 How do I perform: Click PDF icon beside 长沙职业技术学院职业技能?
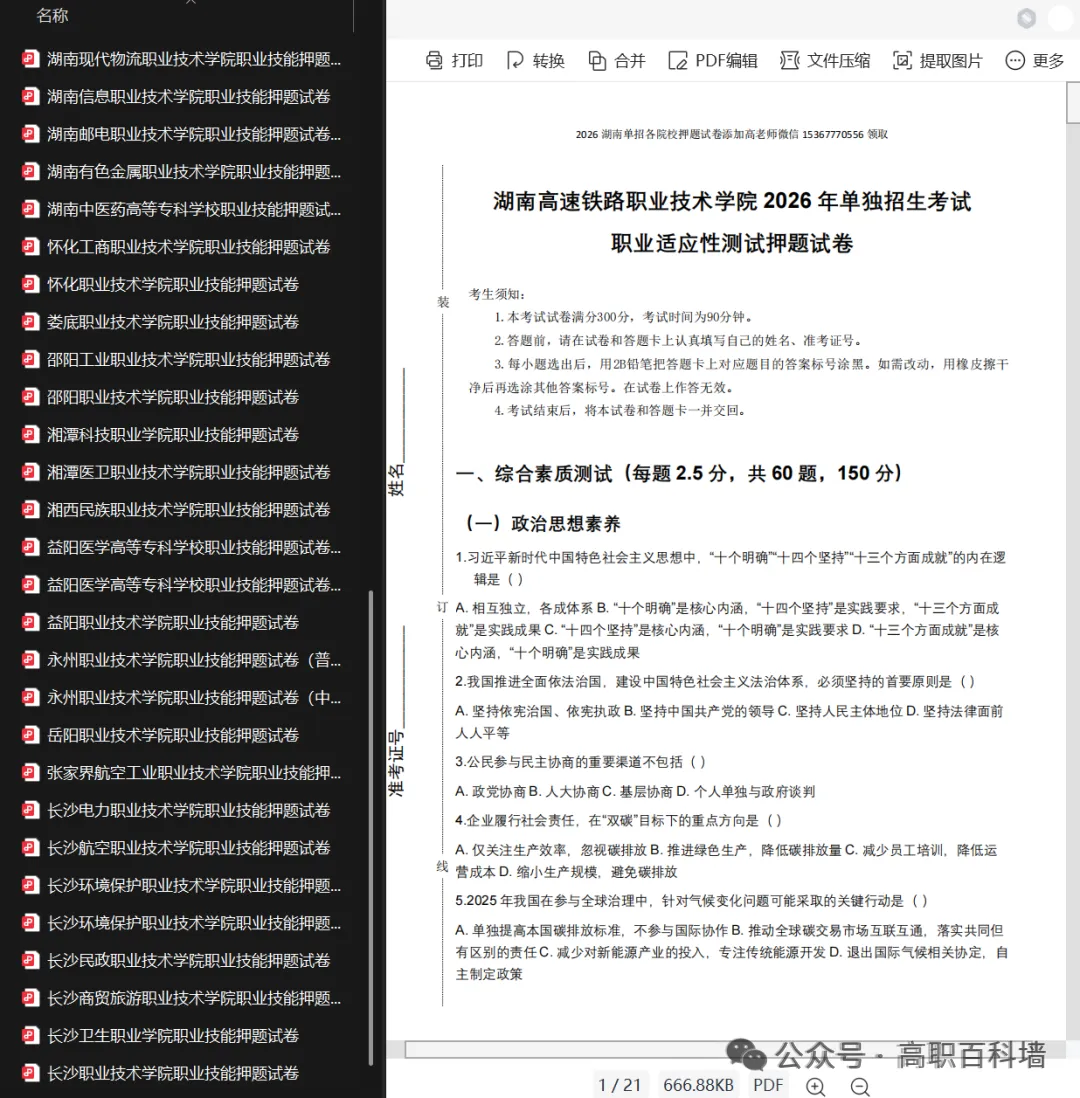click(30, 1073)
